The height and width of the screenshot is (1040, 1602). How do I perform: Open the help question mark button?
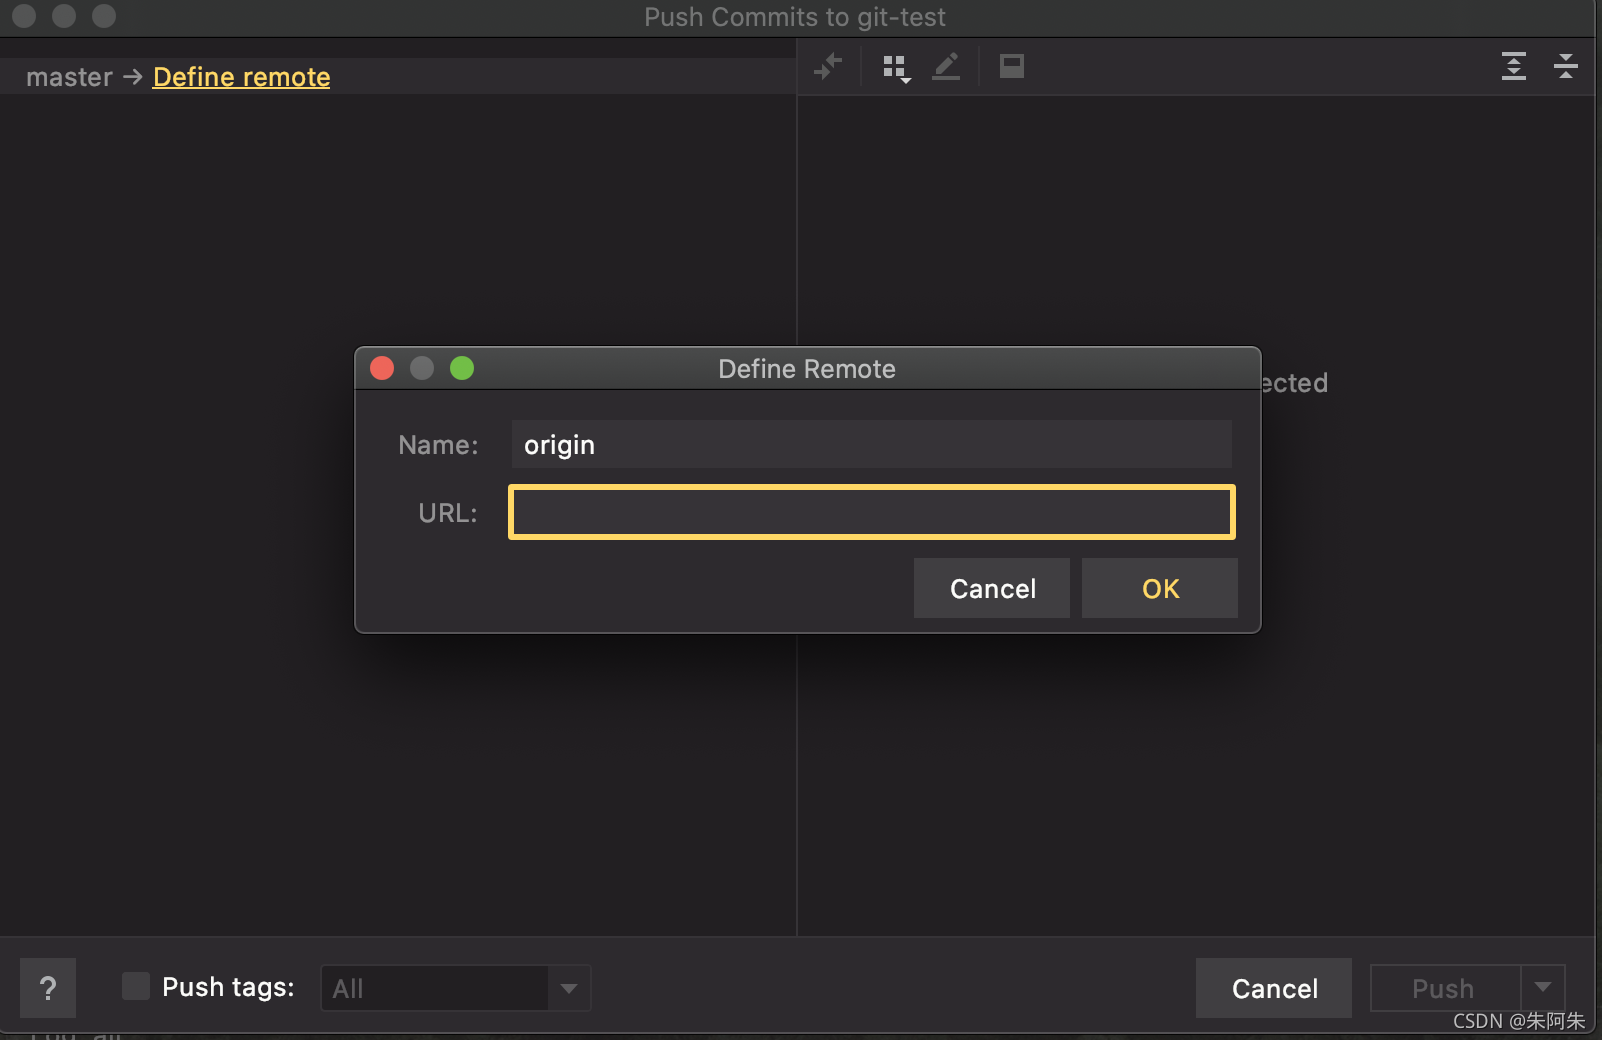(x=48, y=988)
